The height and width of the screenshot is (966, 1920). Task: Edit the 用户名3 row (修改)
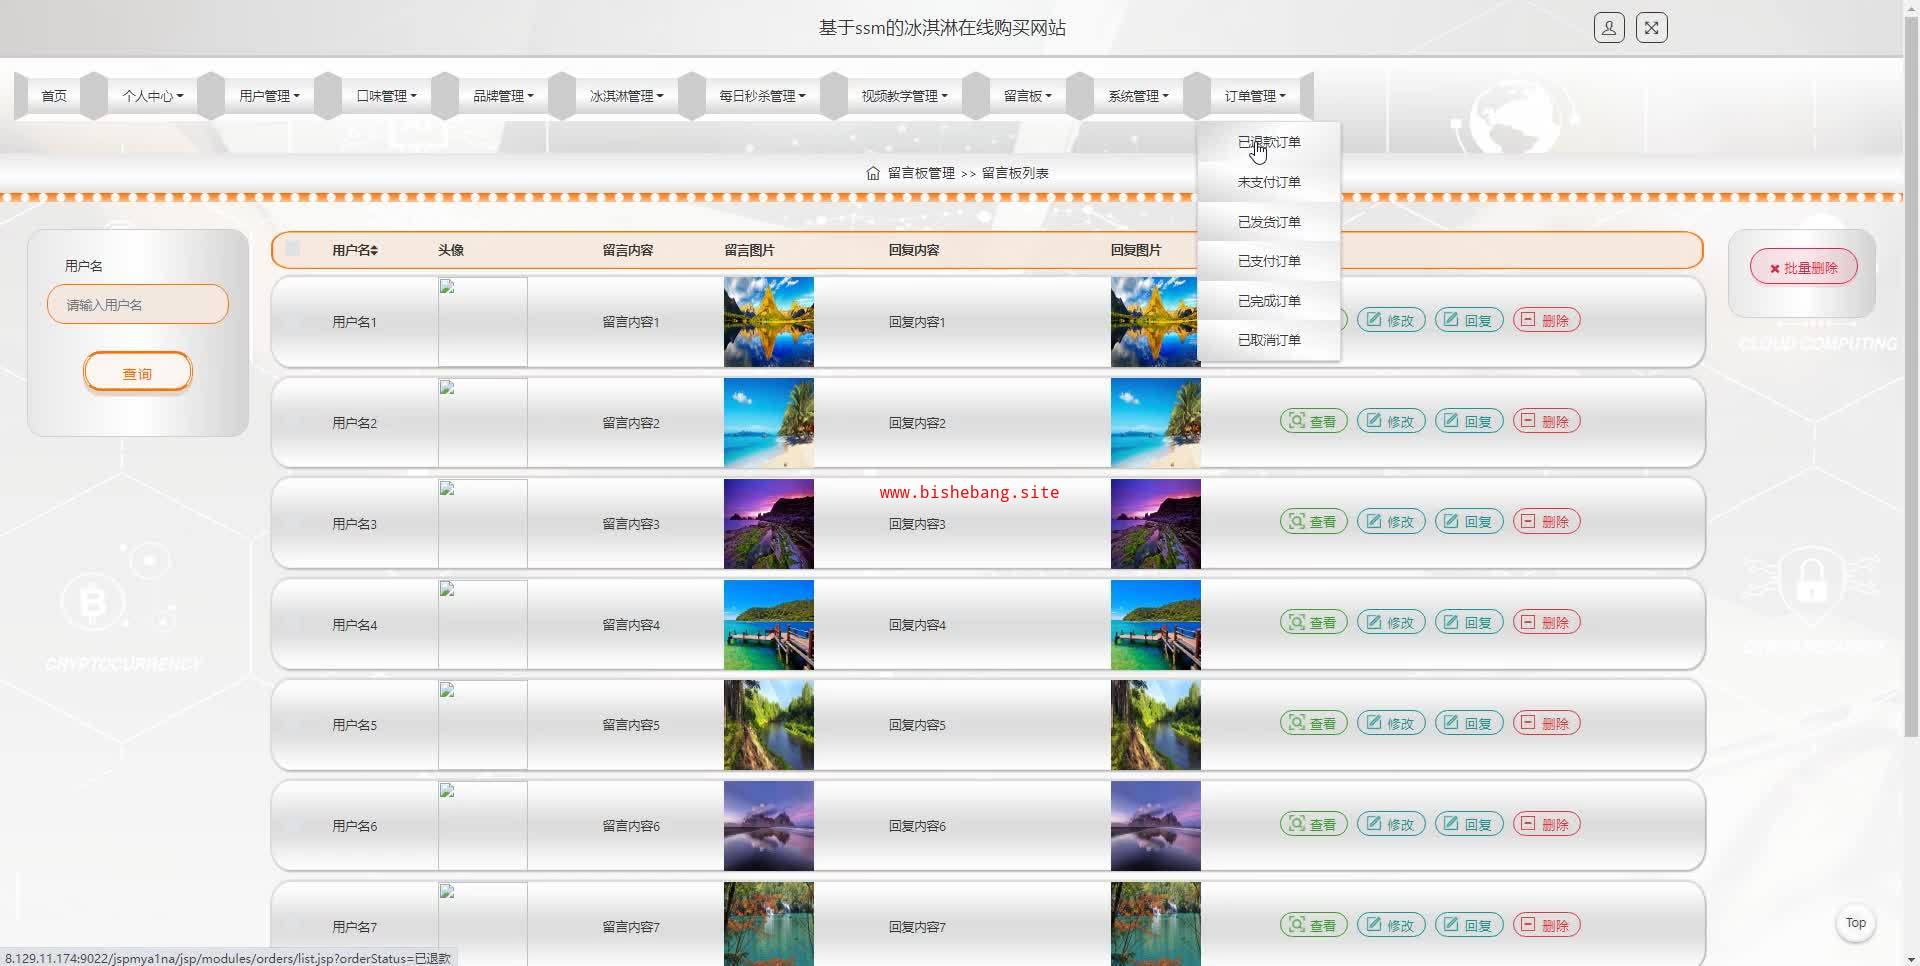pos(1390,522)
